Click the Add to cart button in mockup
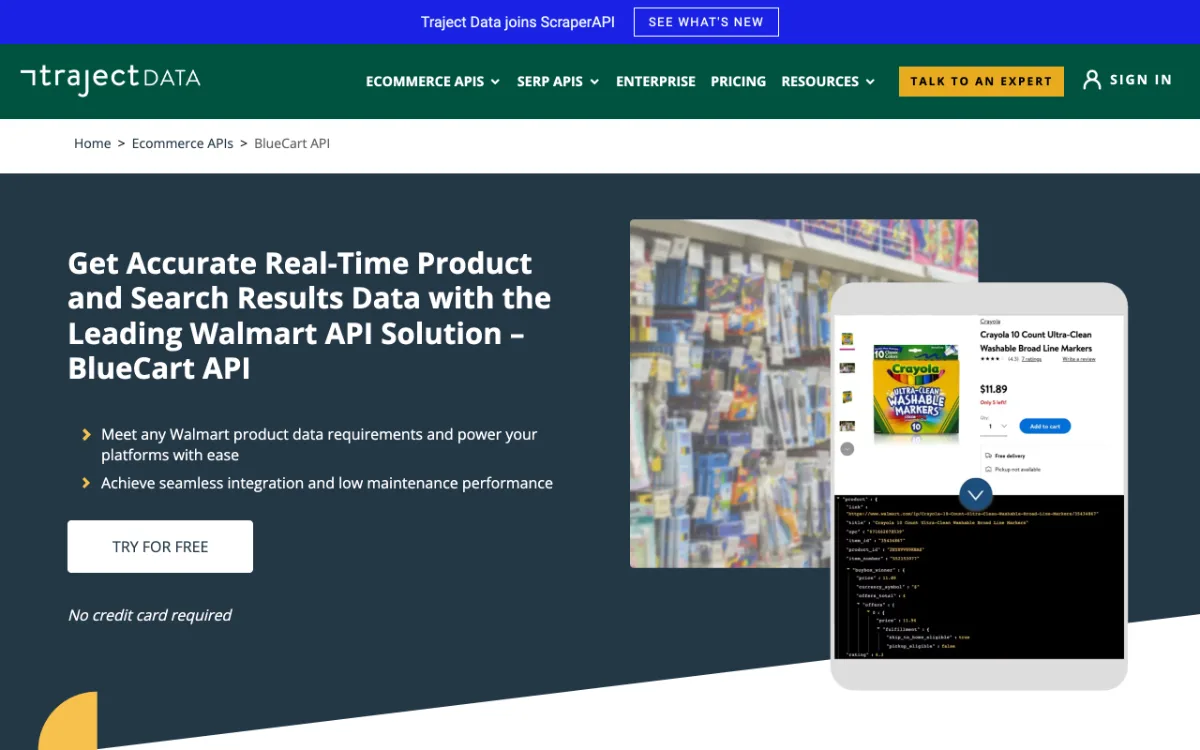 (x=1045, y=426)
